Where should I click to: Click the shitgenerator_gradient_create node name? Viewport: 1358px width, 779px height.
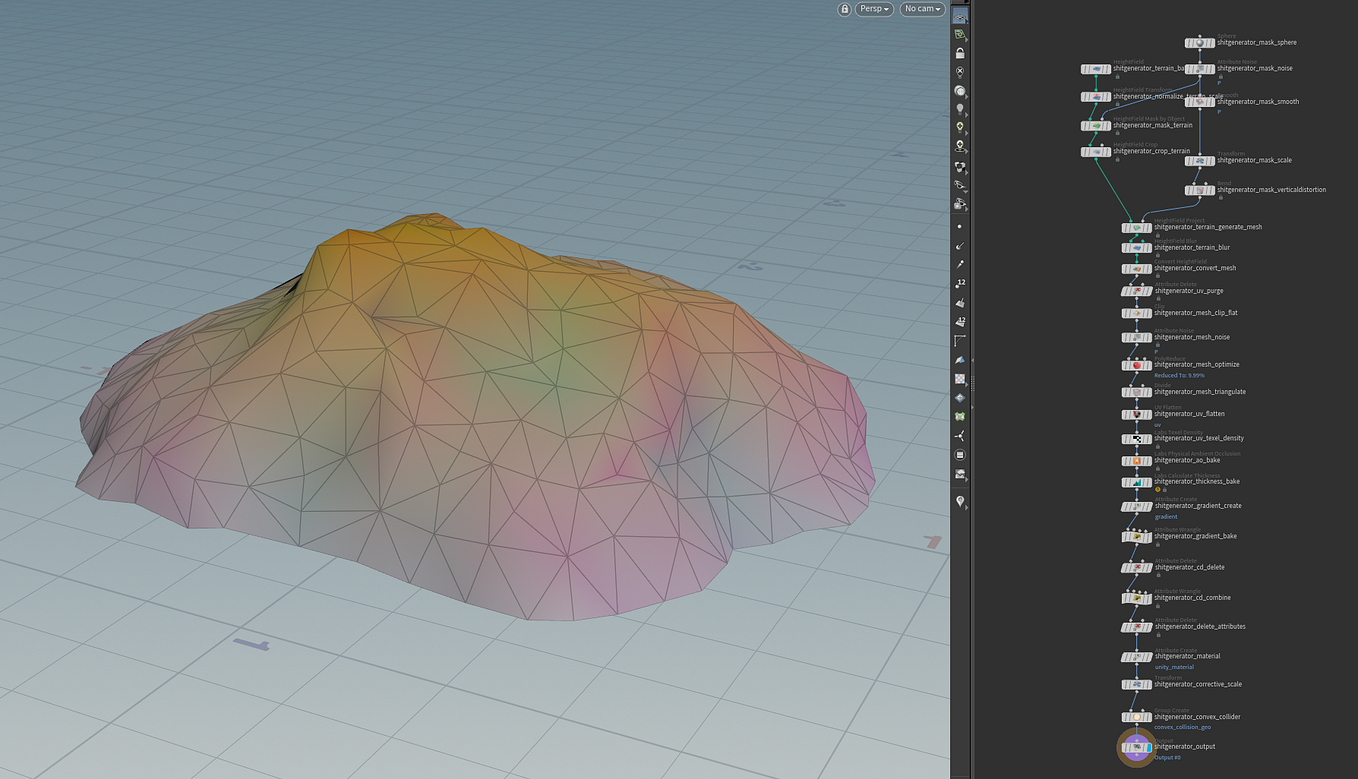(x=1198, y=506)
